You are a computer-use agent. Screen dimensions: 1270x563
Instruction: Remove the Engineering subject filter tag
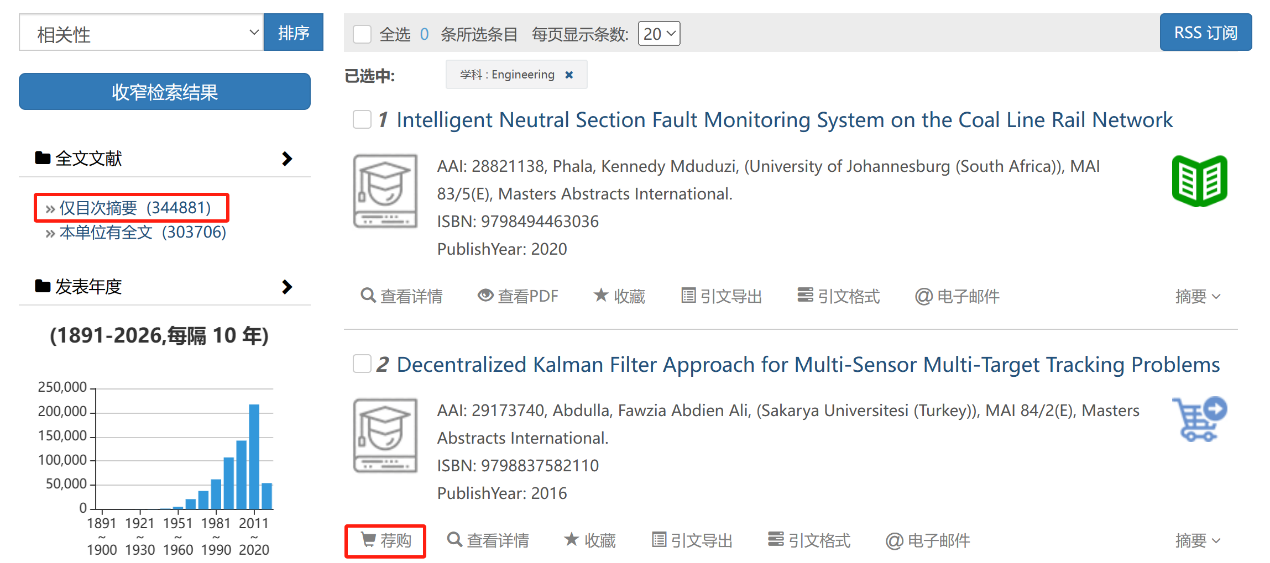(569, 75)
